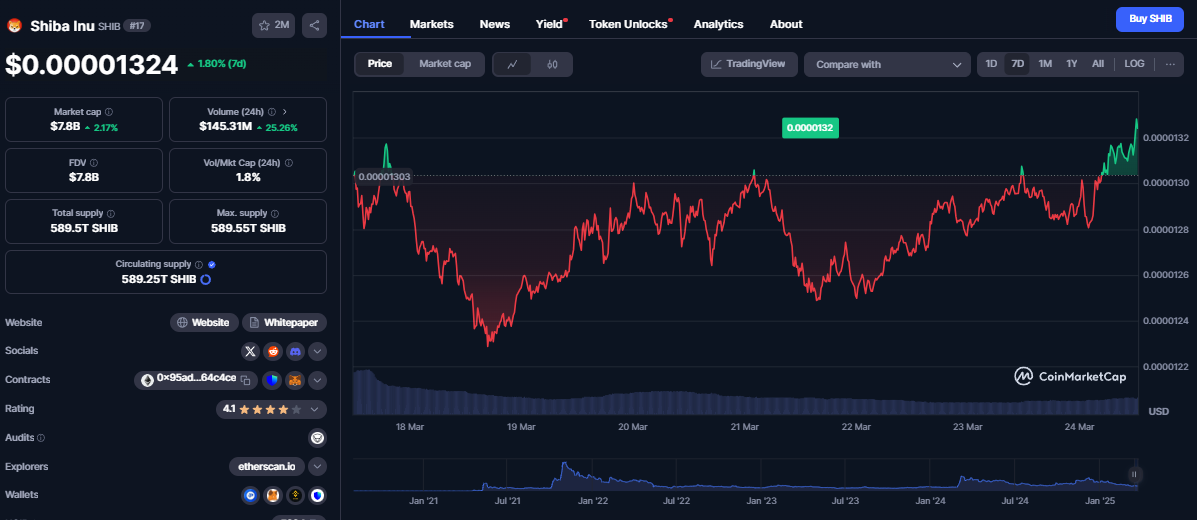Expand Volume (24h) arrow
This screenshot has height=520, width=1197.
pos(285,111)
